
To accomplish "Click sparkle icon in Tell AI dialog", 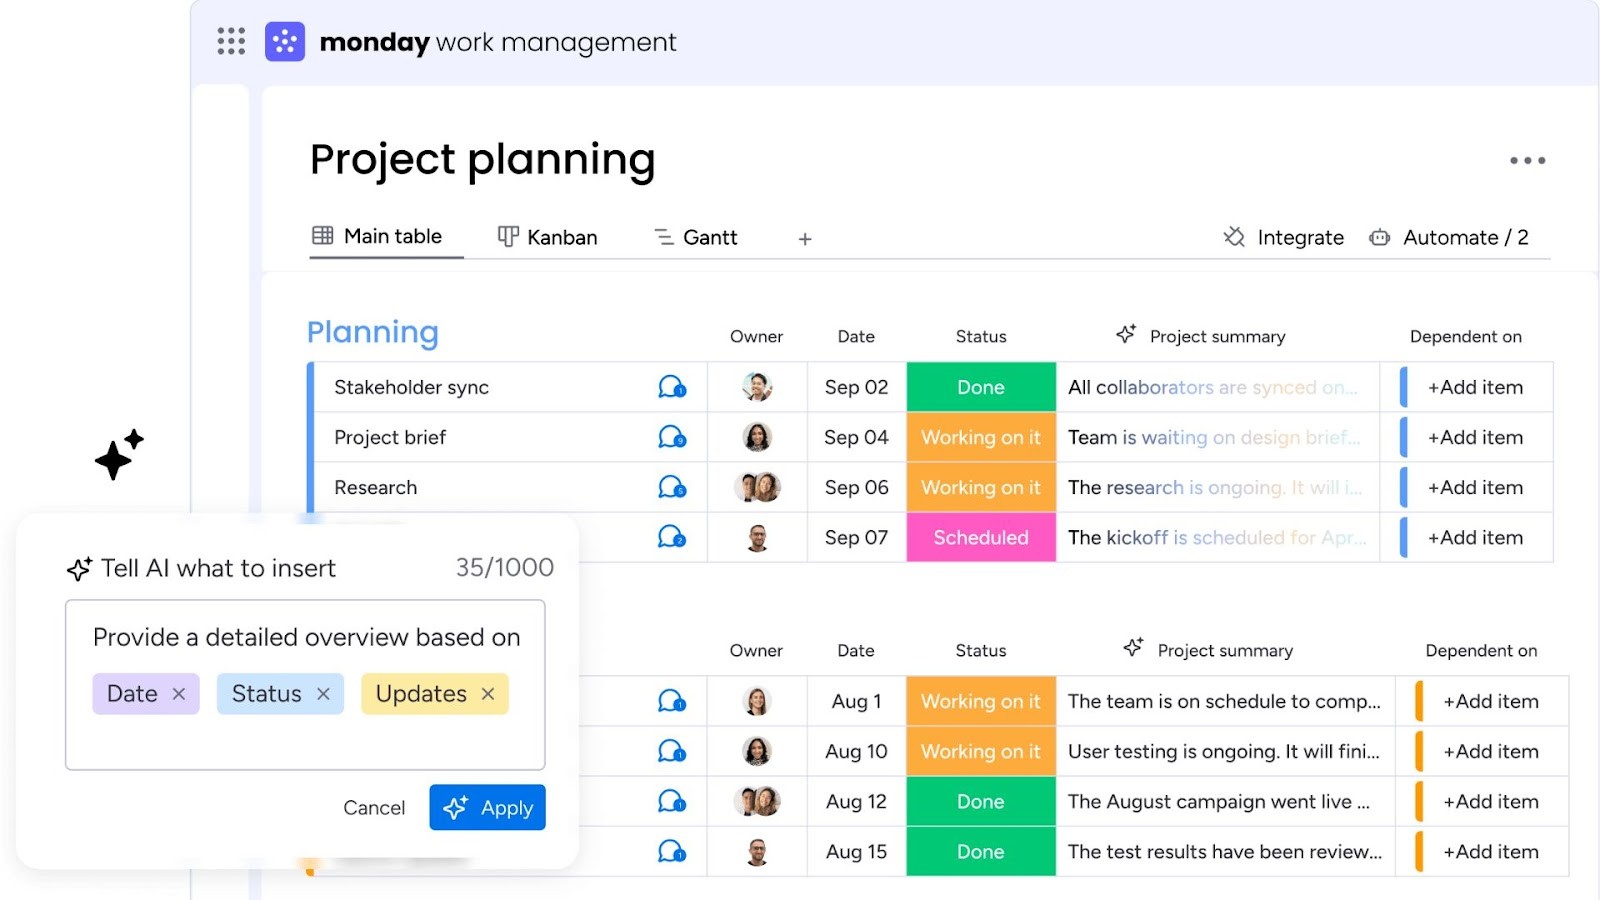I will [x=78, y=568].
